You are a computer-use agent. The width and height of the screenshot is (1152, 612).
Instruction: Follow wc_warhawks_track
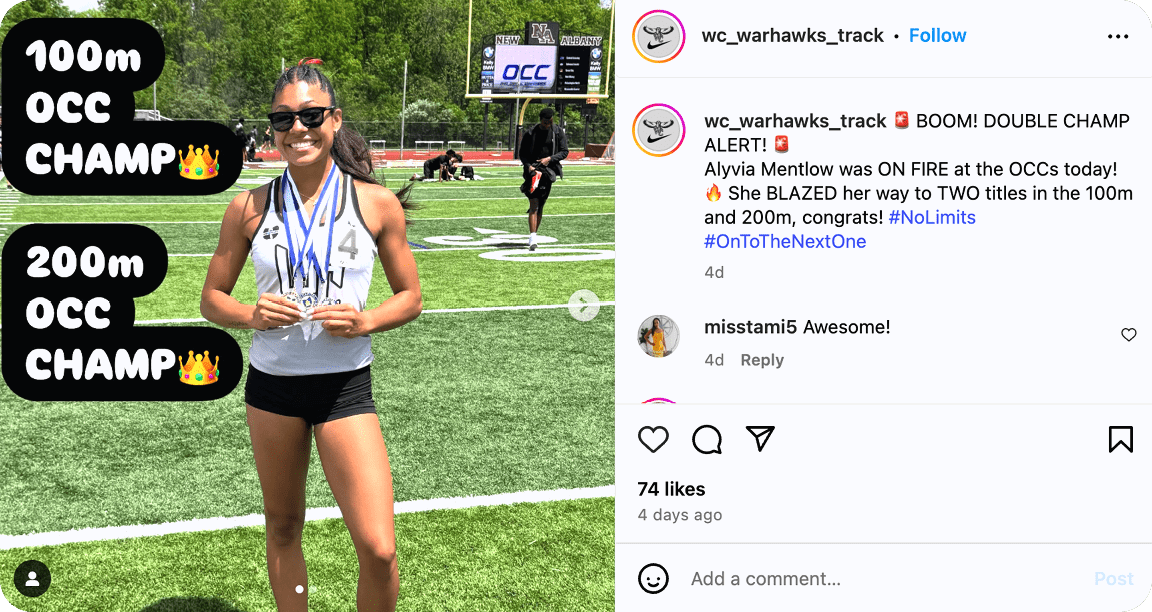[937, 35]
